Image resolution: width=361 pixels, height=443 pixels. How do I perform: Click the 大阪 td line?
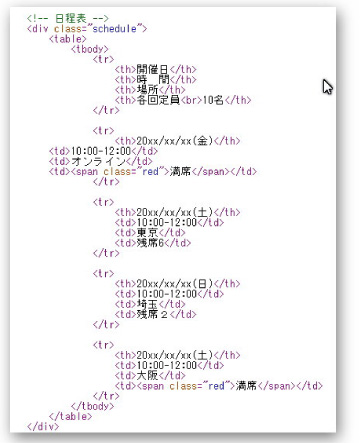coord(150,375)
